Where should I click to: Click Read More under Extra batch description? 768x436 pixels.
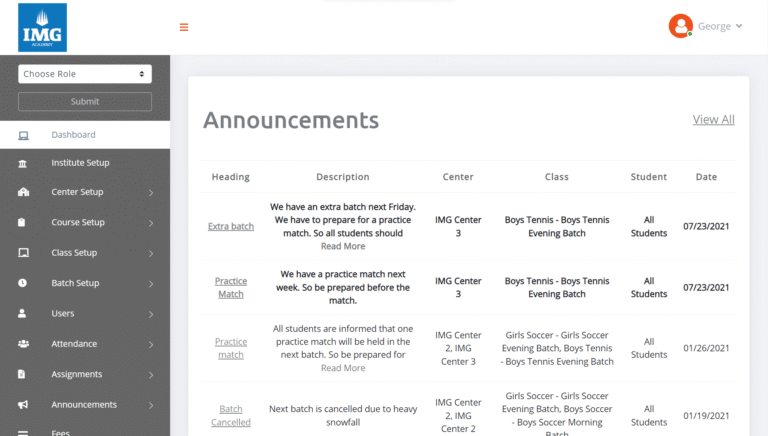342,246
